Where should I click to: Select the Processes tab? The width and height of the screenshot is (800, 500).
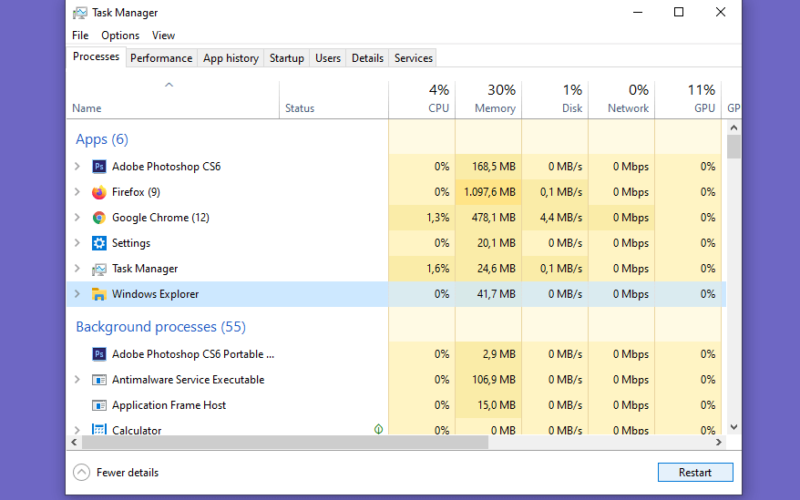point(96,57)
